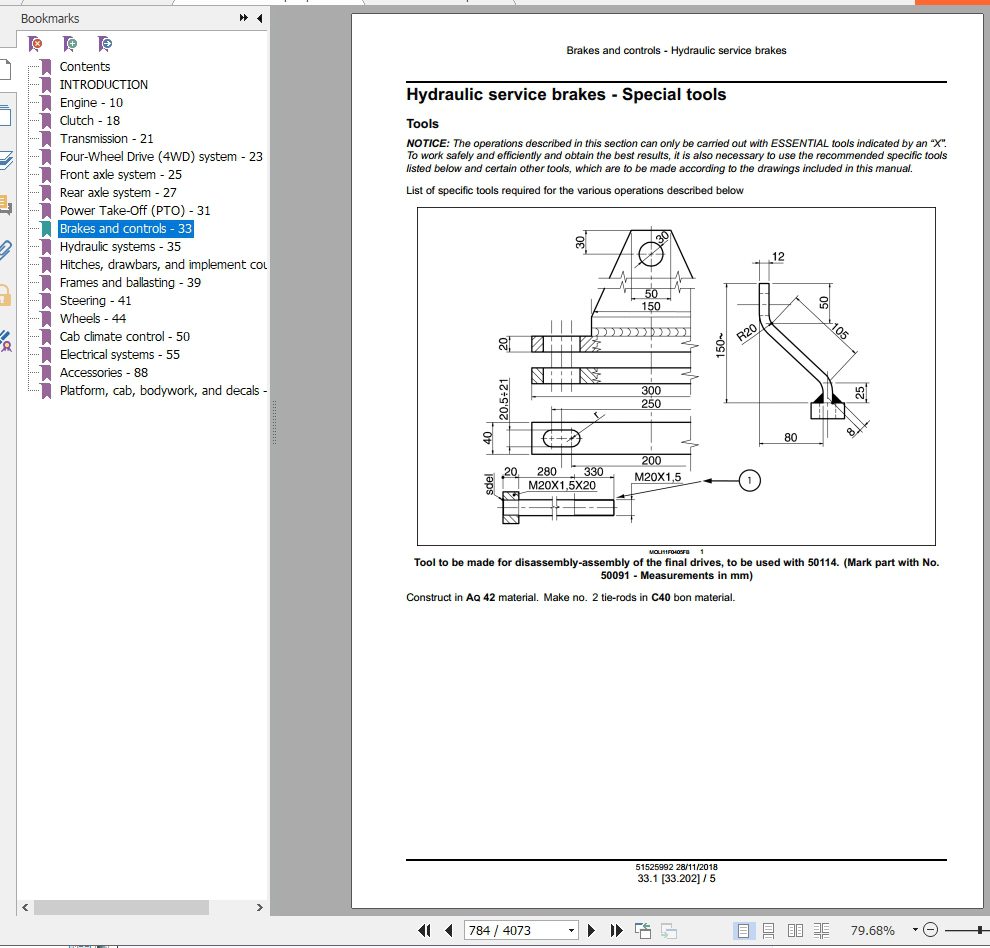Enable single page layout mode
Viewport: 990px width, 948px height.
point(743,930)
